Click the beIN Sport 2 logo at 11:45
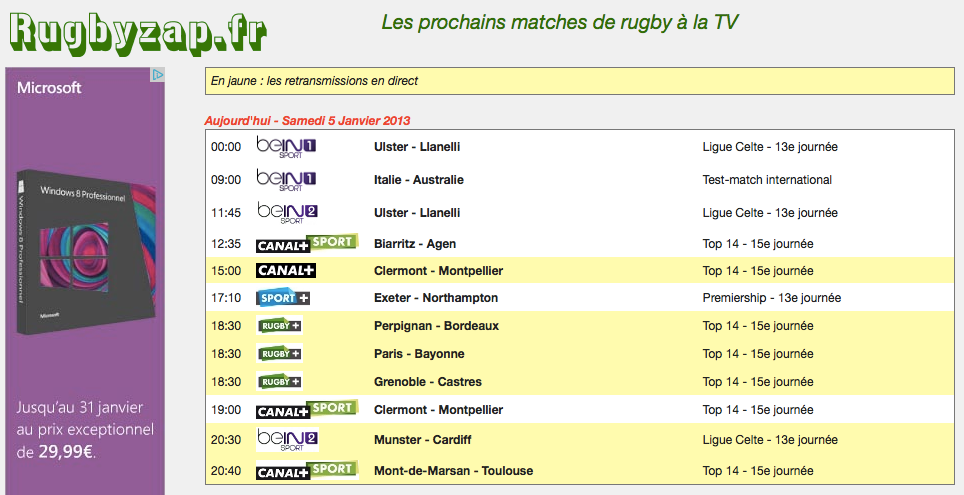The image size is (964, 495). tap(287, 213)
